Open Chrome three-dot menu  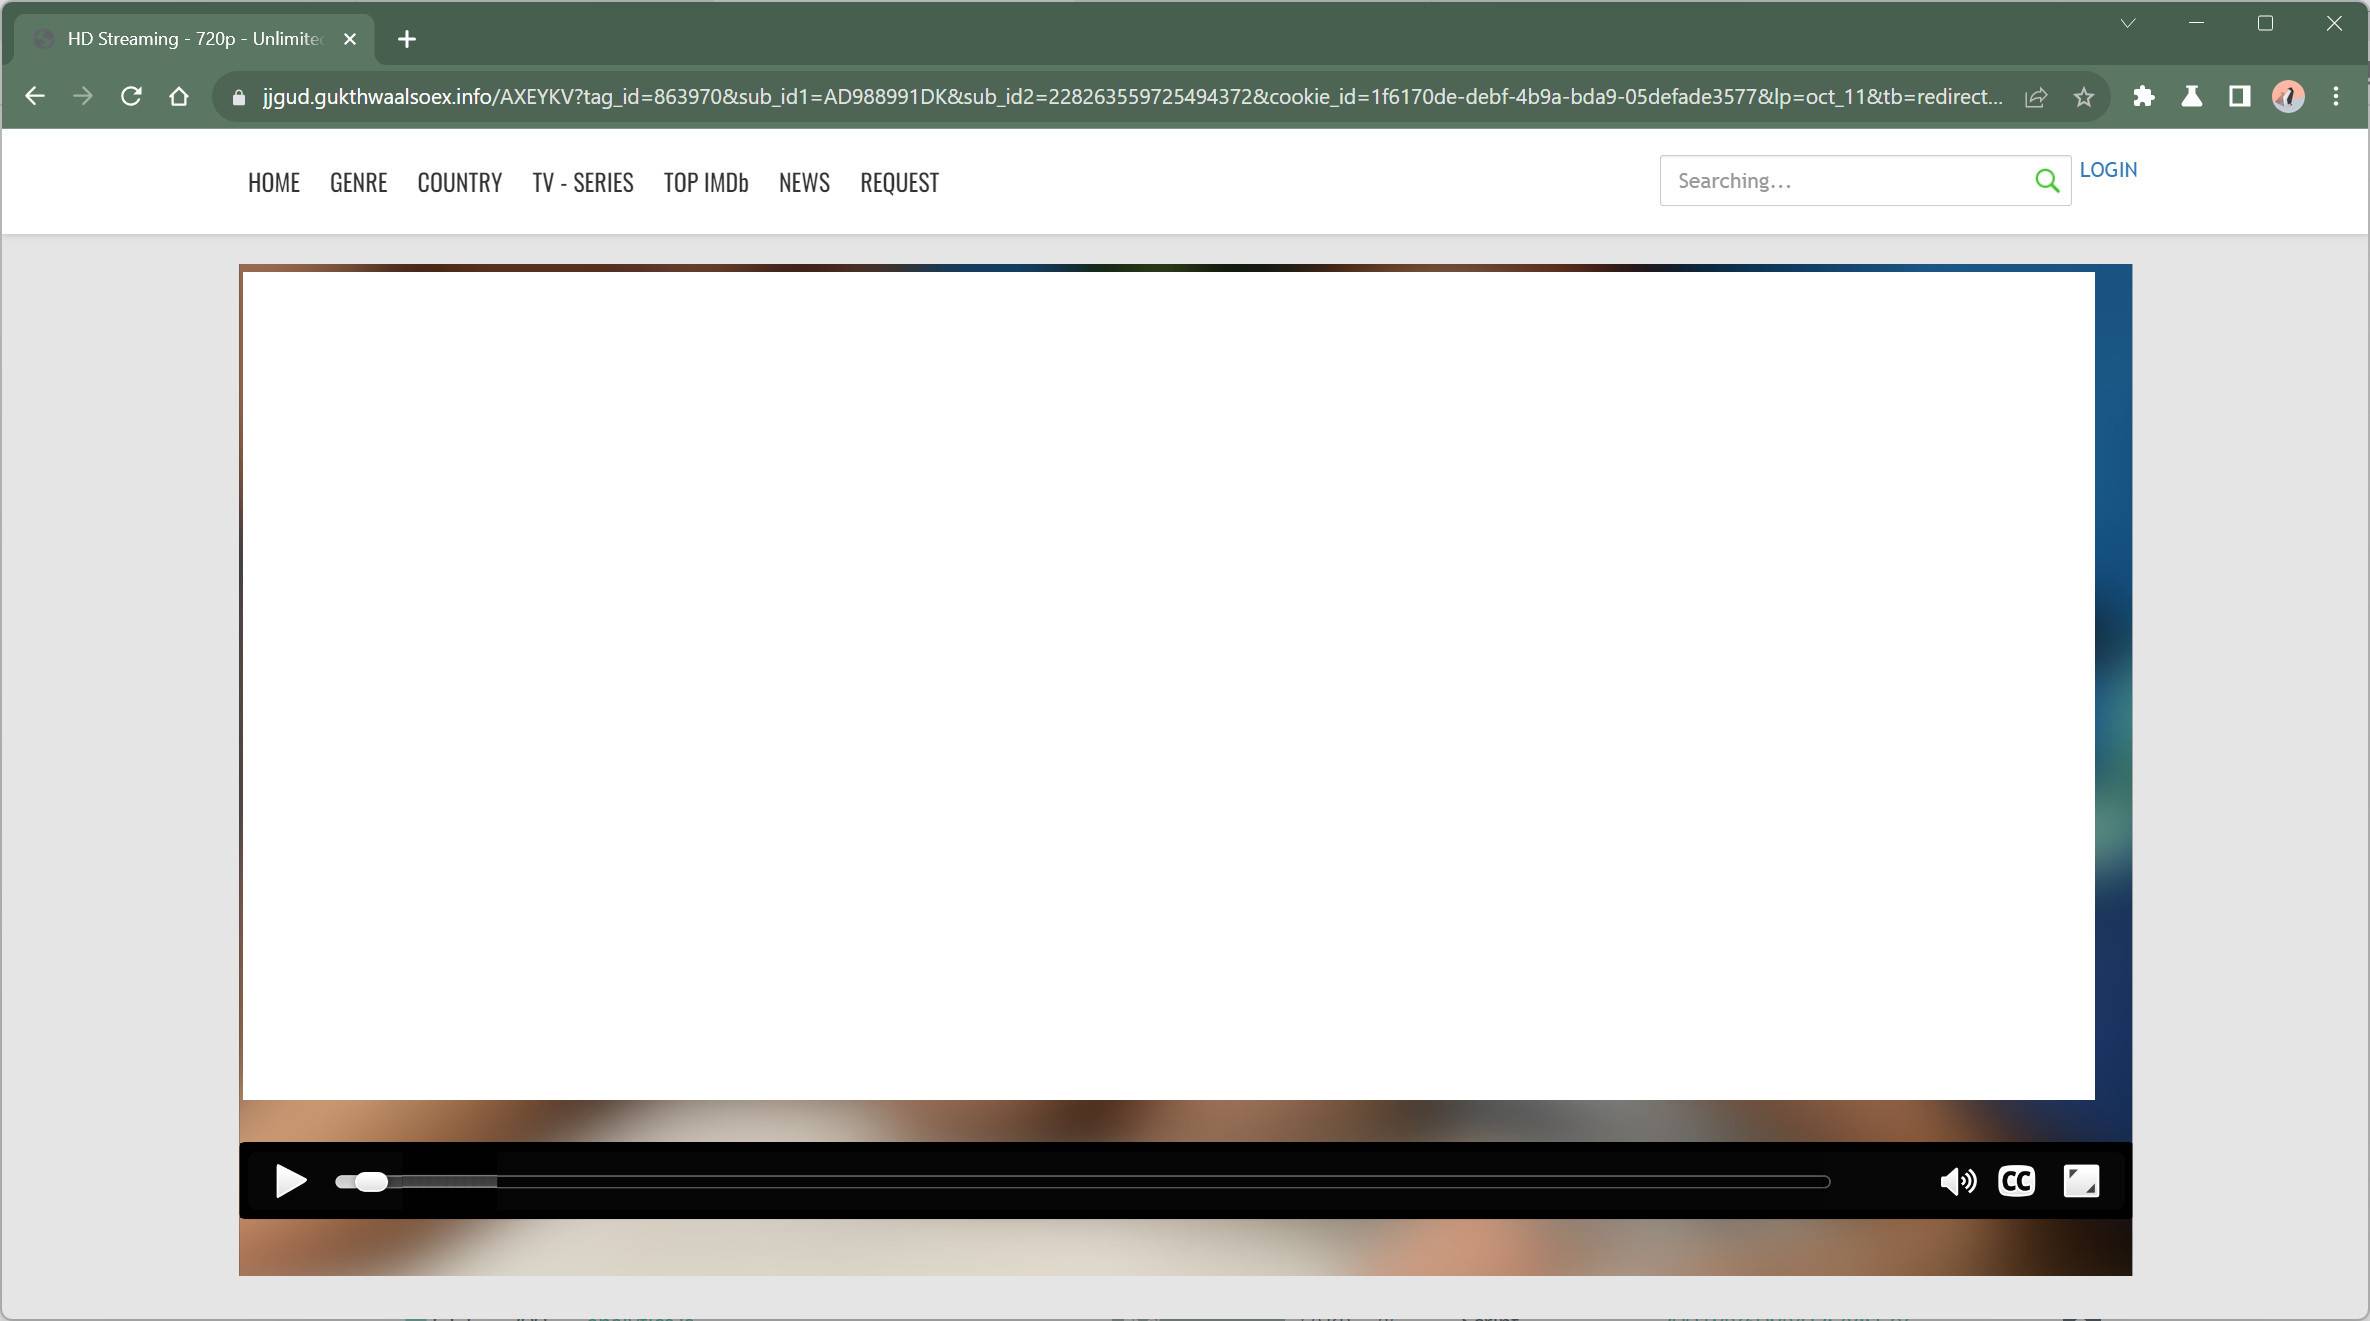coord(2336,97)
